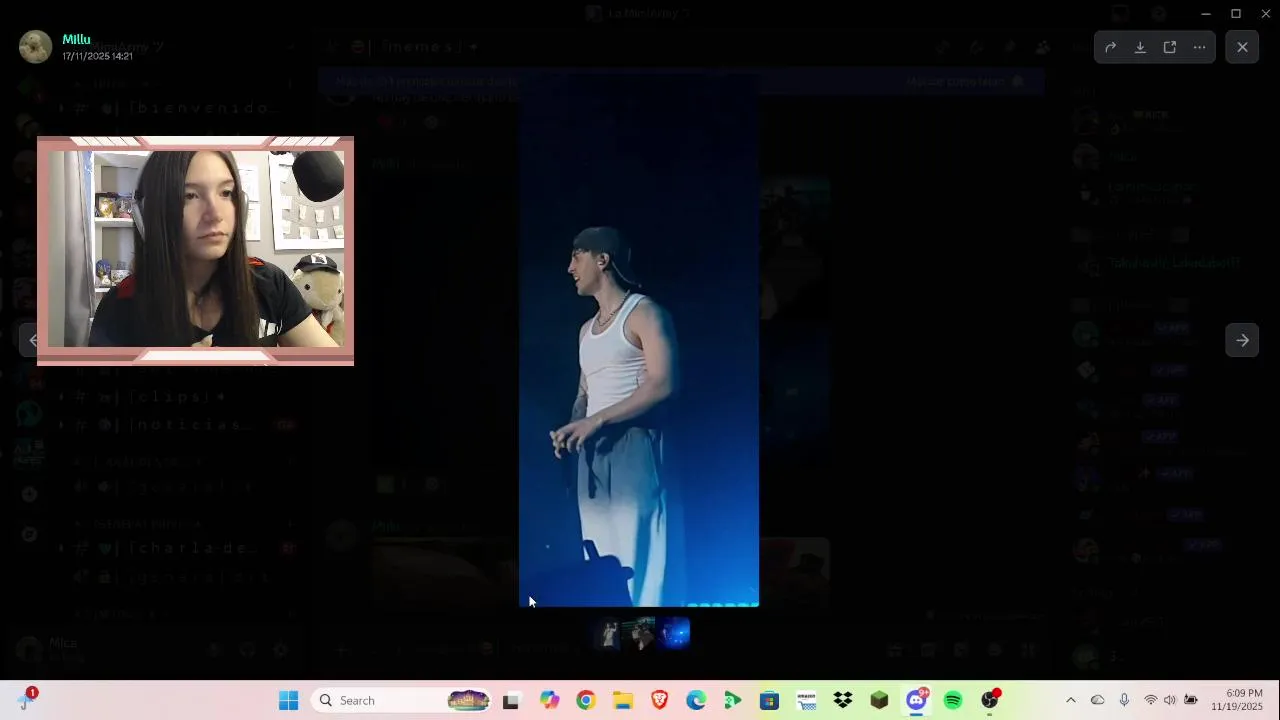Image resolution: width=1280 pixels, height=720 pixels.
Task: Launch Copilot from the taskbar
Action: click(549, 700)
